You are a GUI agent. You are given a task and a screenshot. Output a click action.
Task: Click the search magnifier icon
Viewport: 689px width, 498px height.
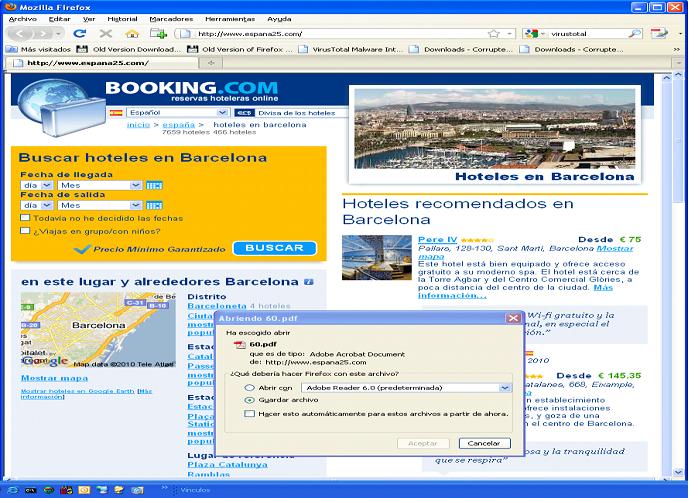(x=635, y=33)
